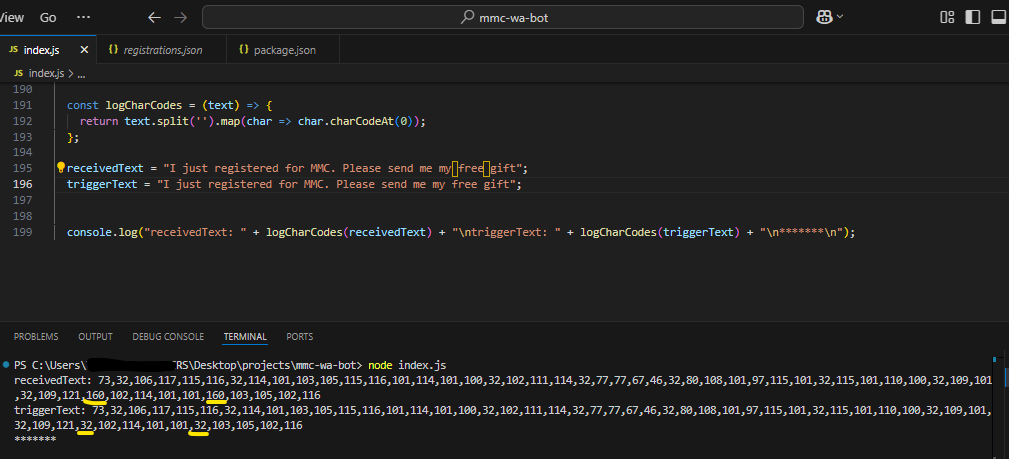This screenshot has width=1009, height=459.
Task: Go forward with the right arrow
Action: [x=181, y=17]
